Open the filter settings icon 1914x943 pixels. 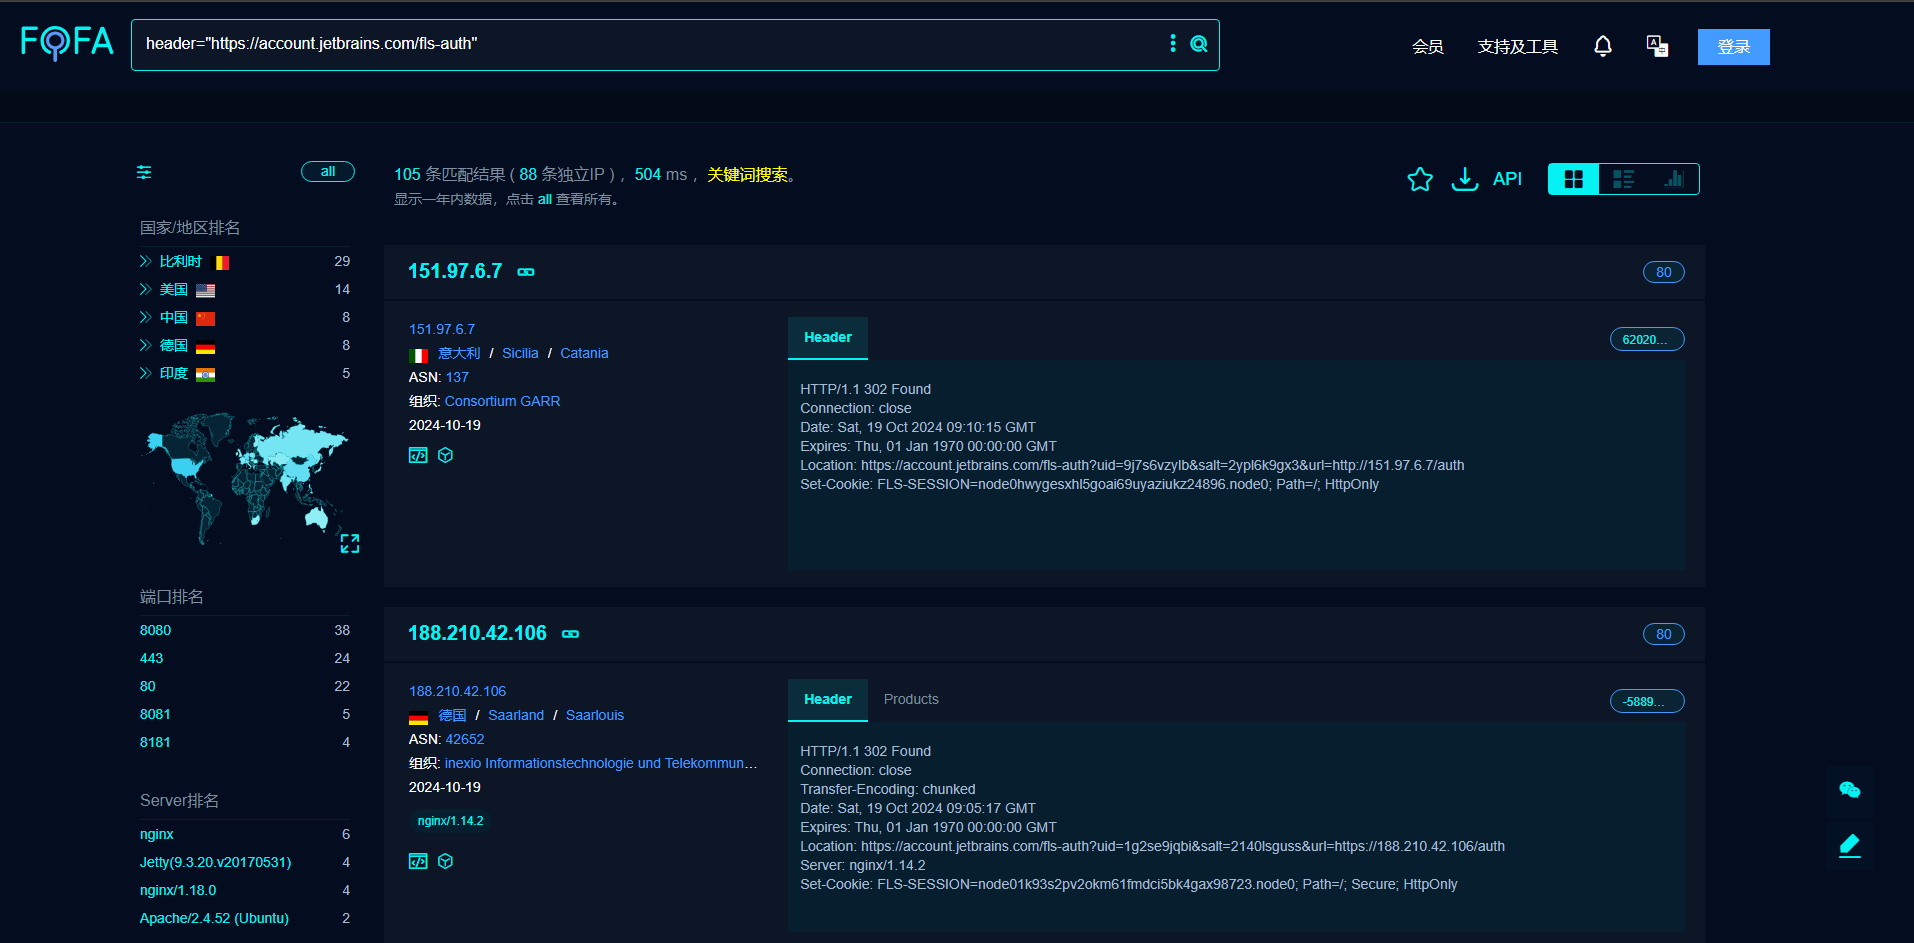coord(144,172)
